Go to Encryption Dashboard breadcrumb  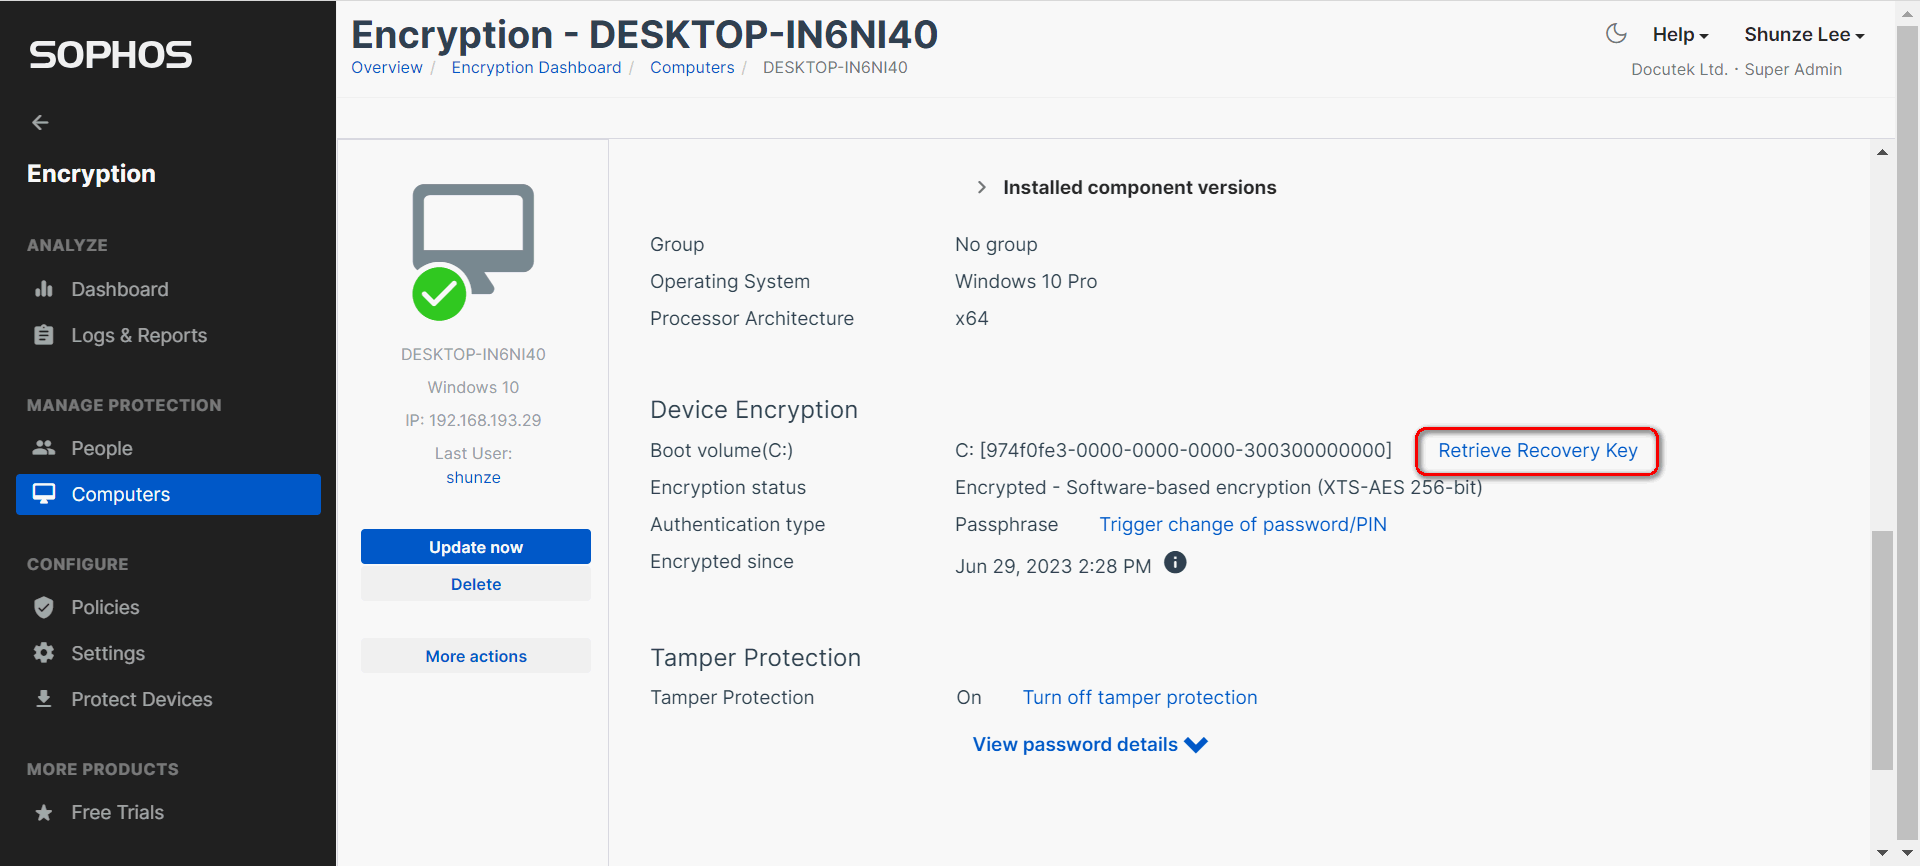(536, 67)
